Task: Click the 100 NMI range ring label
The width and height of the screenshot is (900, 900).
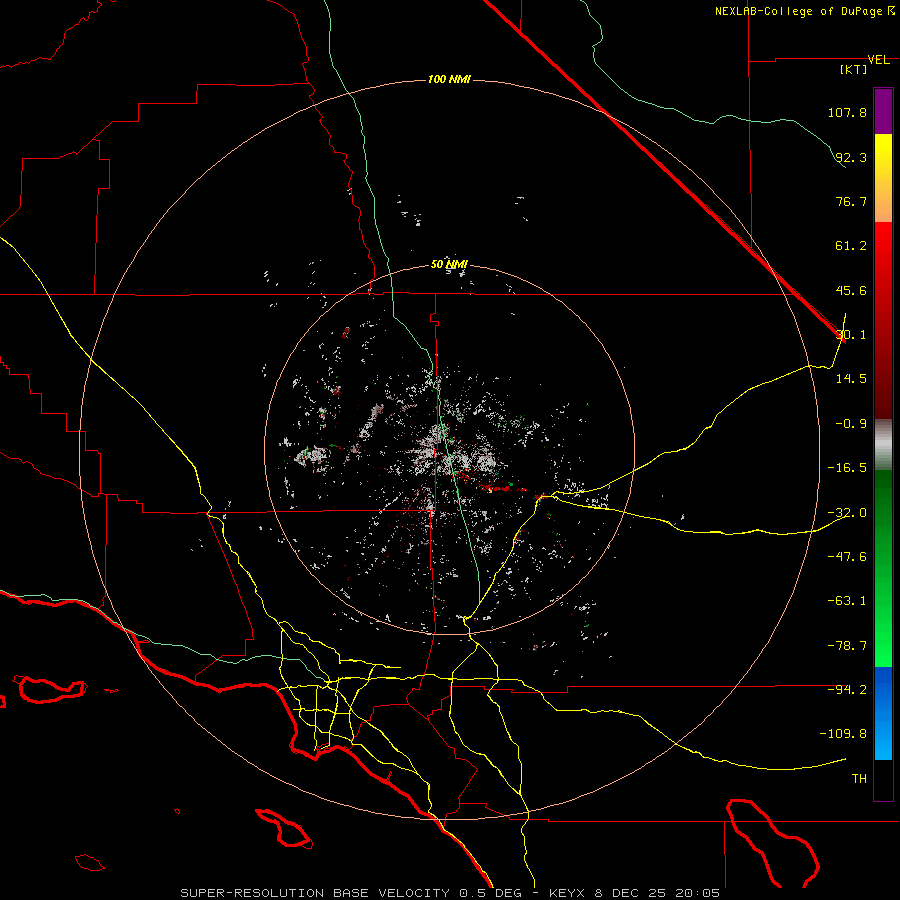Action: (x=449, y=79)
